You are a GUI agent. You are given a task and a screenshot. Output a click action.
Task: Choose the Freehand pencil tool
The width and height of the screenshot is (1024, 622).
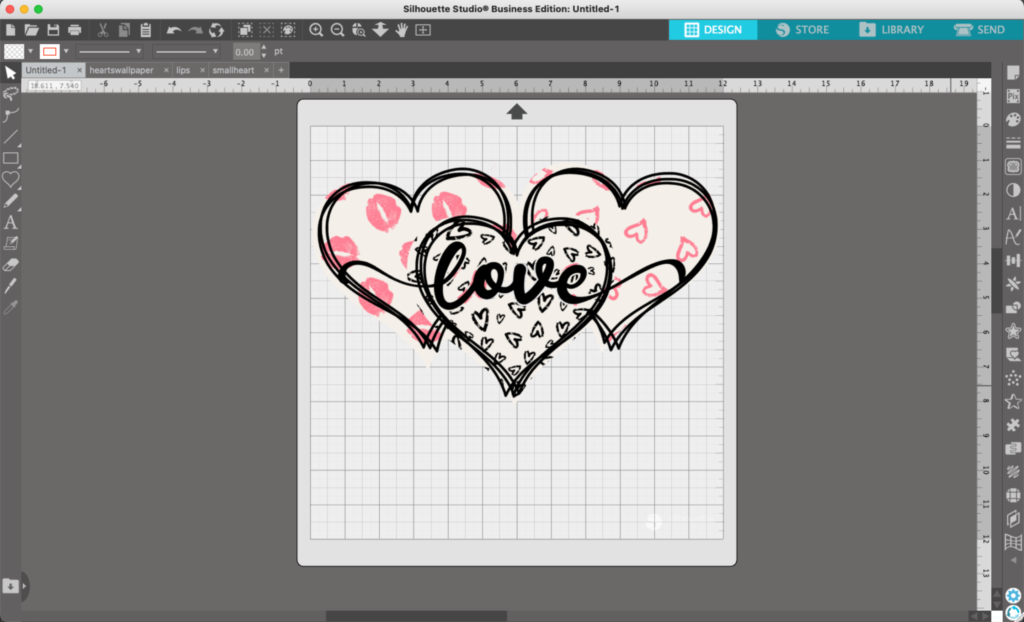(x=10, y=201)
